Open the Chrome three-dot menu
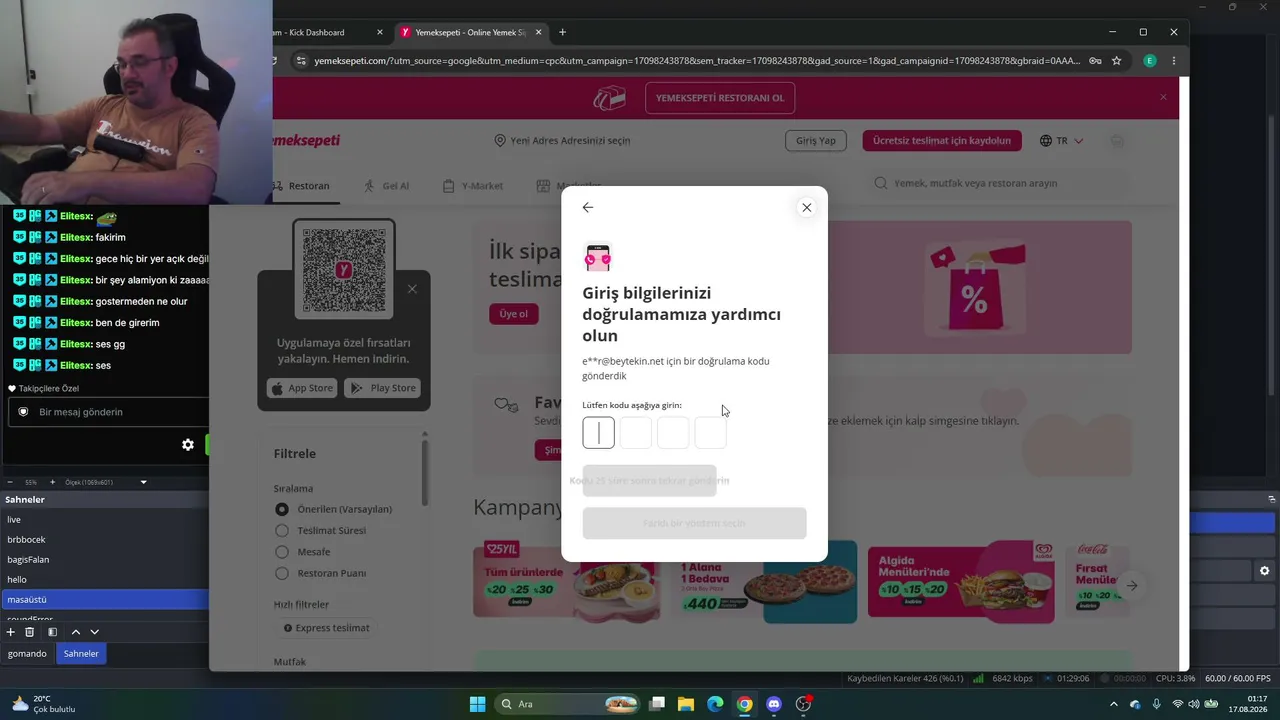Screen dimensions: 1280x720 click(1174, 61)
